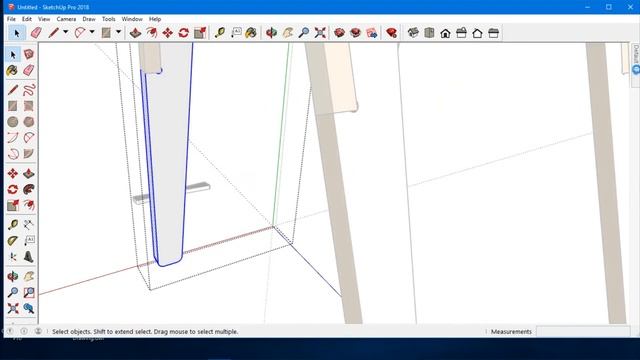Activate the Rotated Rectangle tool
This screenshot has height=360, width=640.
(x=29, y=106)
